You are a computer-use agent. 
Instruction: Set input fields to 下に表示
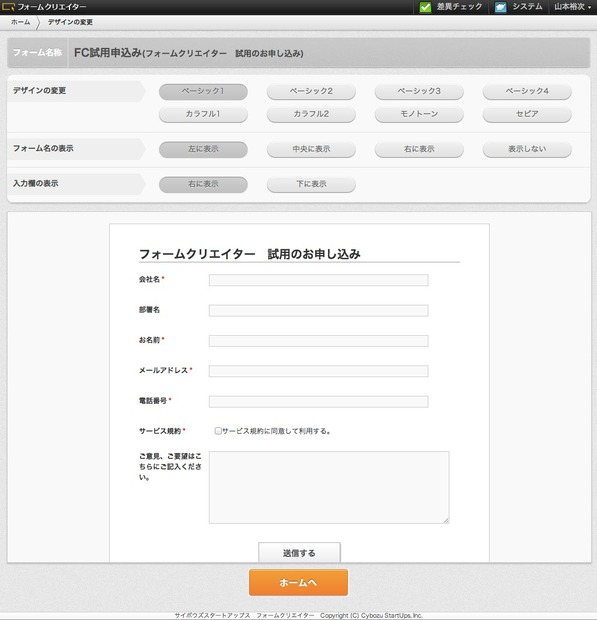(311, 185)
